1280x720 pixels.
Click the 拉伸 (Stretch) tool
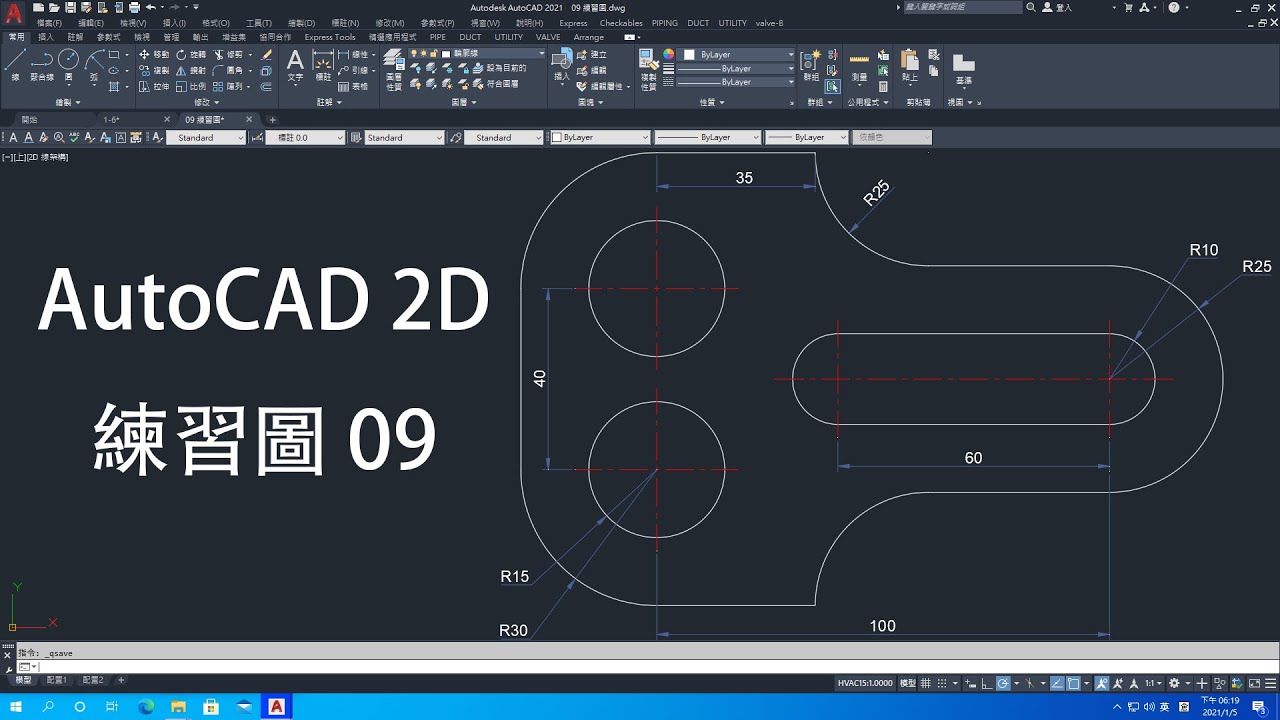coord(154,87)
